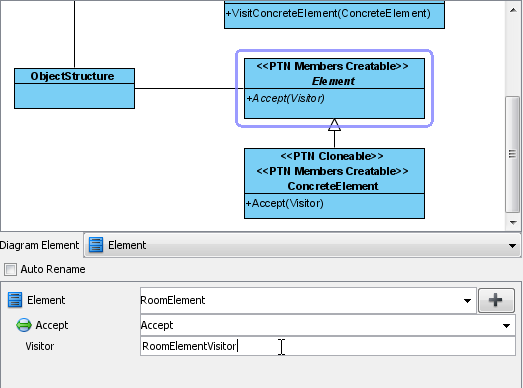The width and height of the screenshot is (523, 388).
Task: Click the RoomElementVisitor text field
Action: (x=328, y=346)
